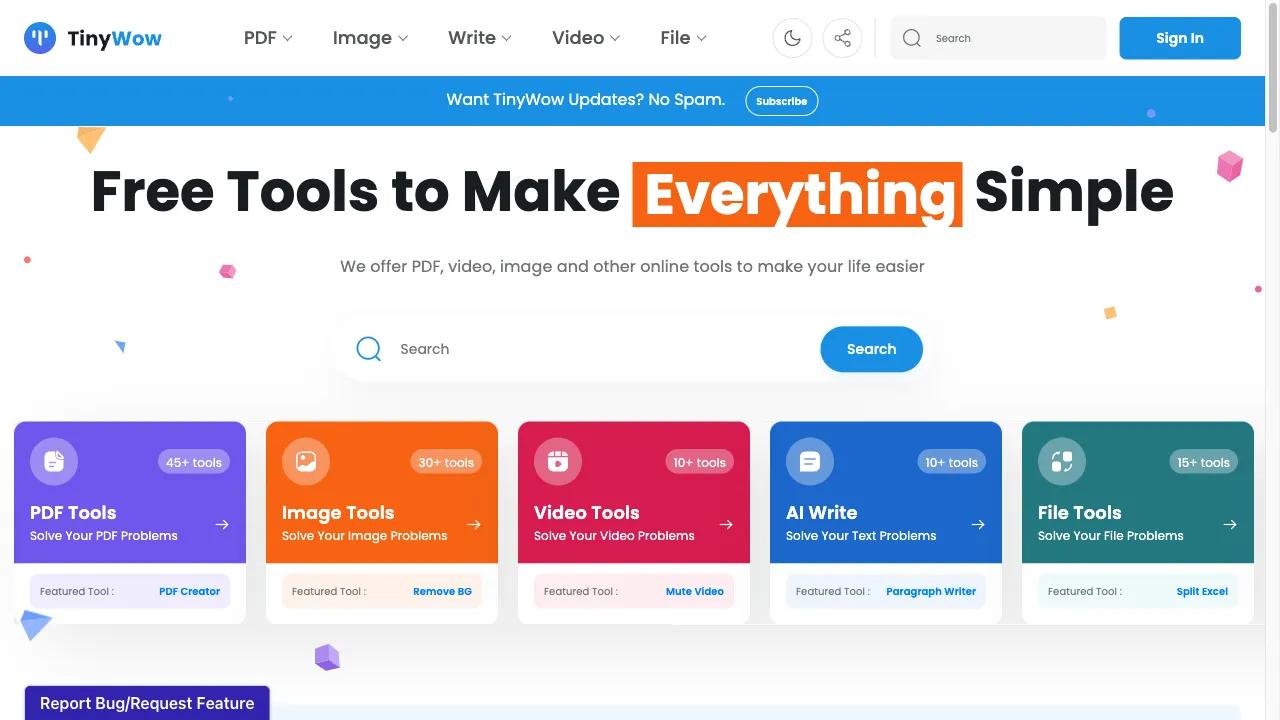Click the share icon in the header

click(x=842, y=38)
